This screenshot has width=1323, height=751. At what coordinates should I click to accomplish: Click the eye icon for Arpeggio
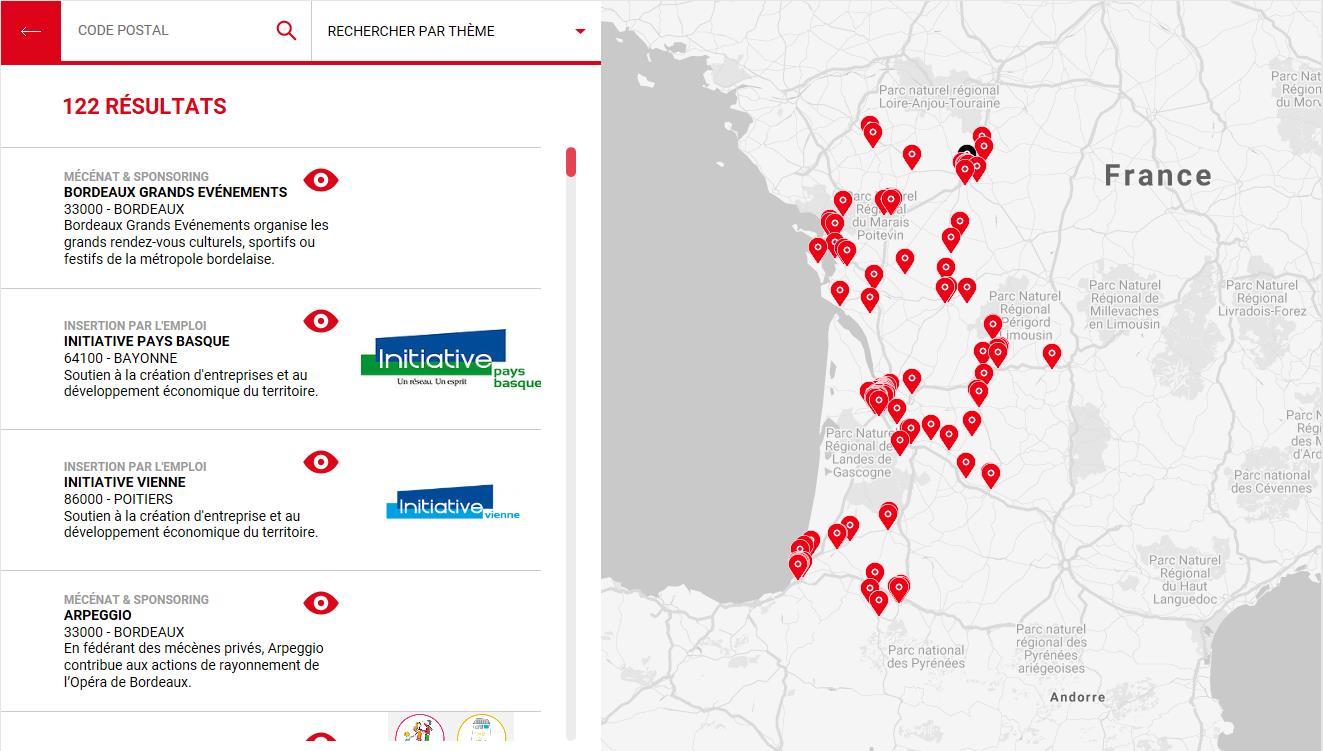(x=321, y=603)
